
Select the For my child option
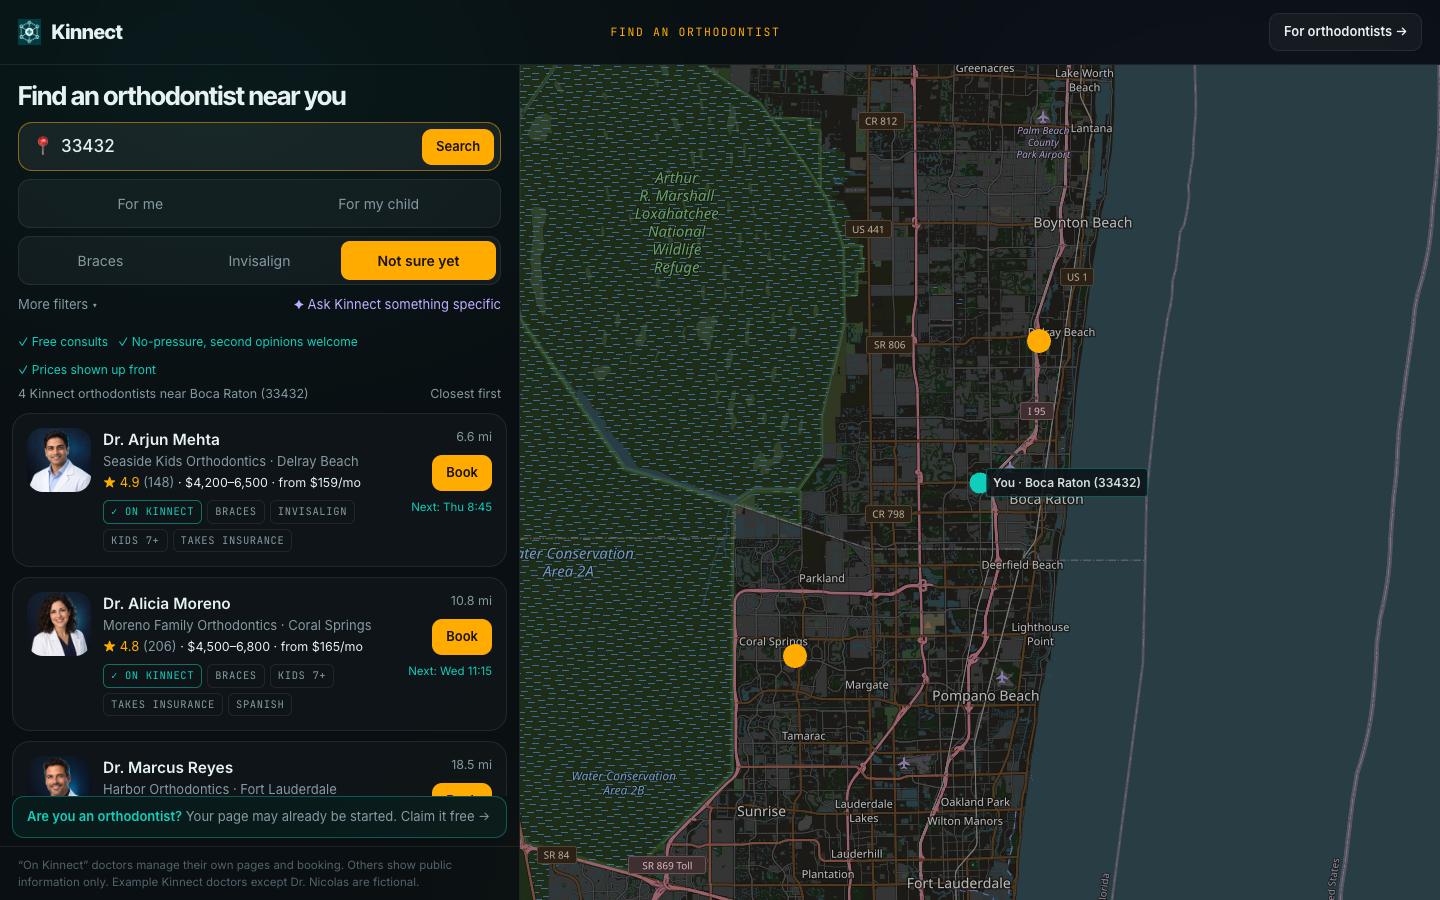(x=378, y=204)
